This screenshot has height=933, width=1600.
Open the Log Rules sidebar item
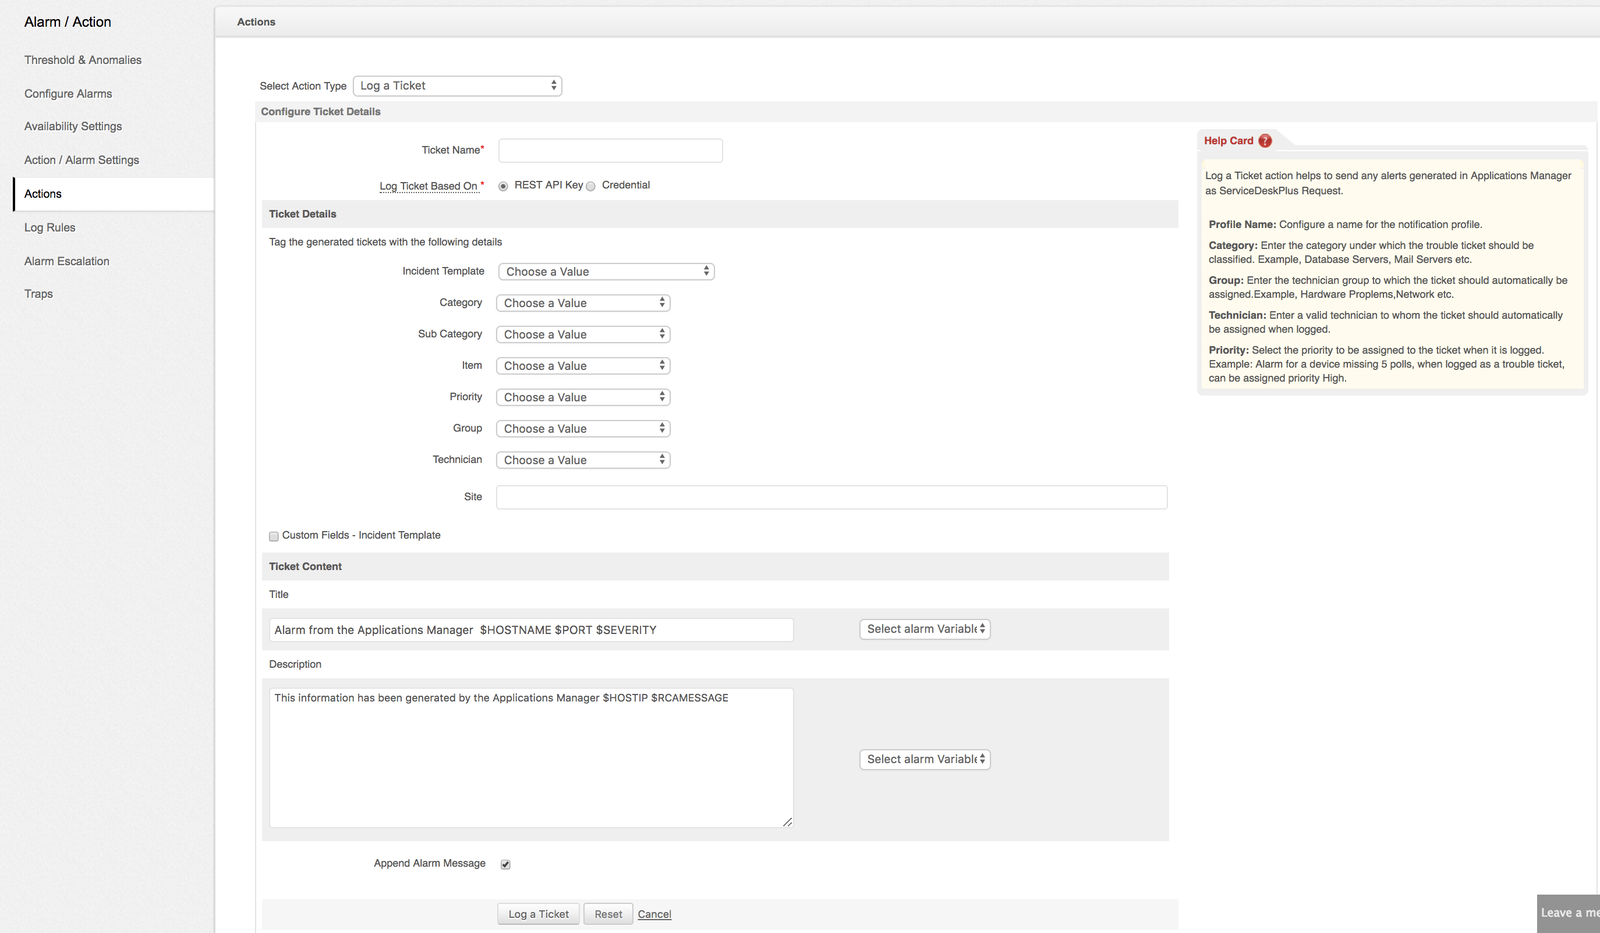coord(50,228)
